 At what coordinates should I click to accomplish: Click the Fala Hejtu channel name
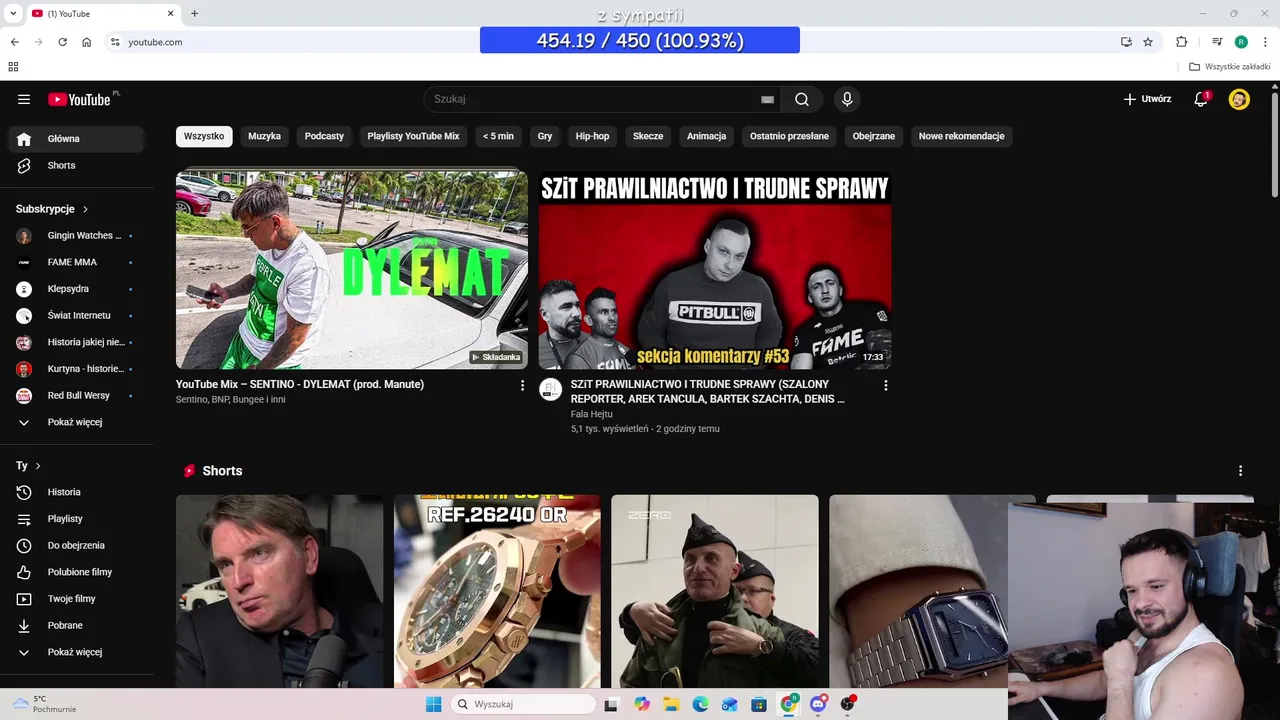pyautogui.click(x=591, y=414)
